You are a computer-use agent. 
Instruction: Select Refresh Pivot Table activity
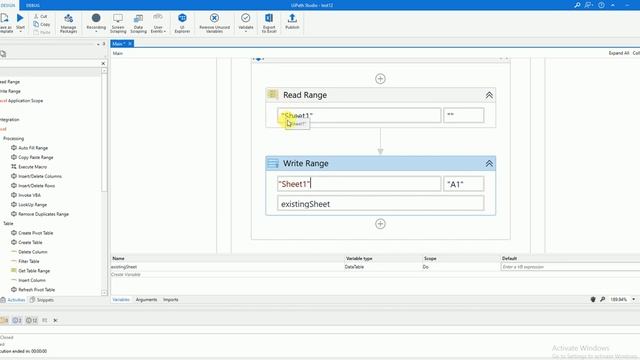(x=33, y=289)
